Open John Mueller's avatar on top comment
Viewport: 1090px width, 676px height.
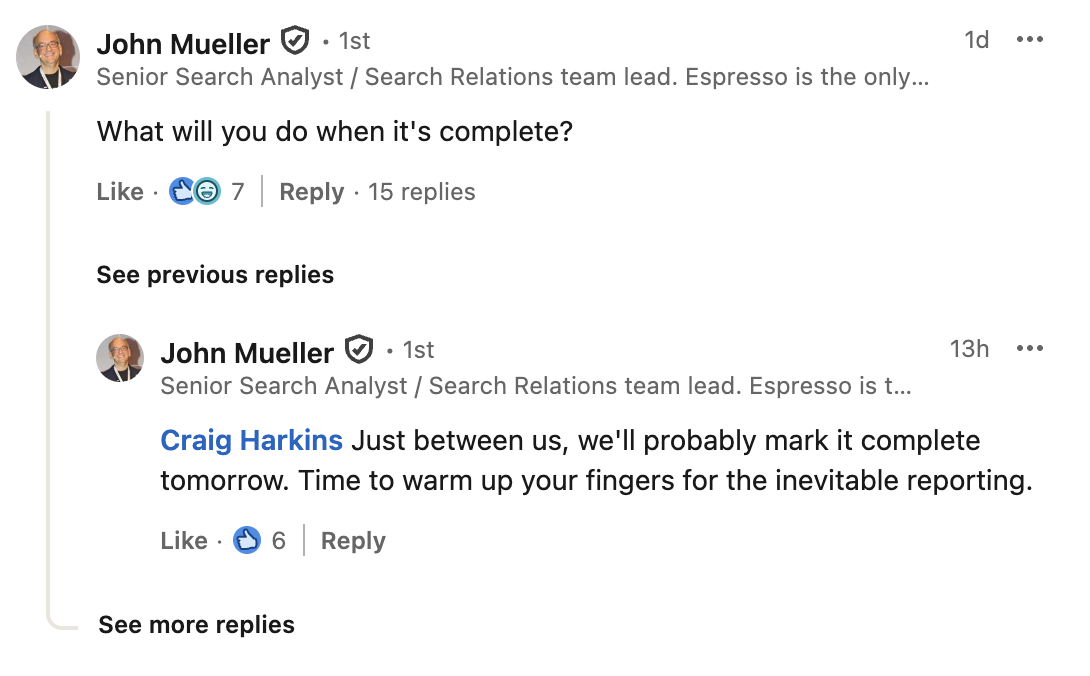coord(48,57)
